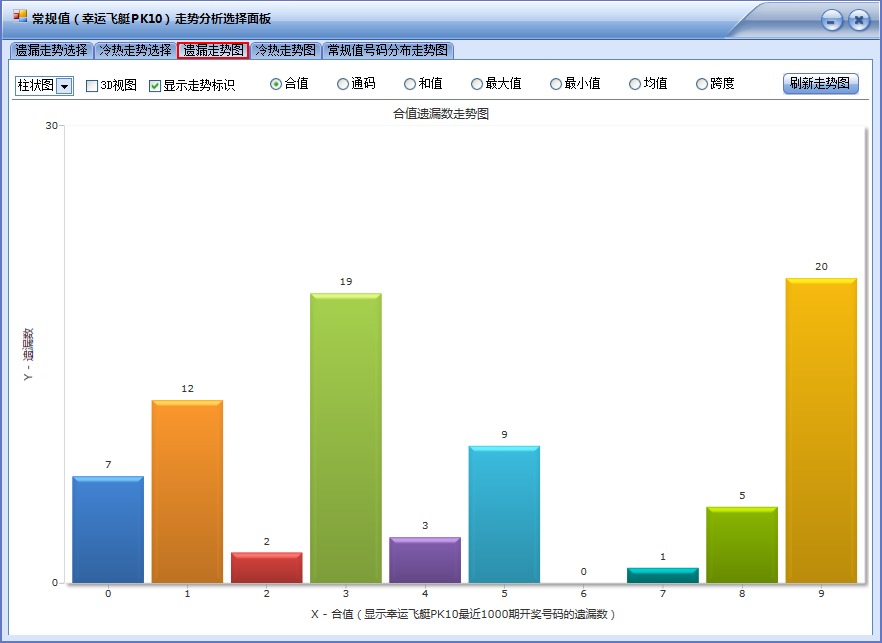Select the 通码 radio option
This screenshot has width=882, height=643.
coord(343,85)
